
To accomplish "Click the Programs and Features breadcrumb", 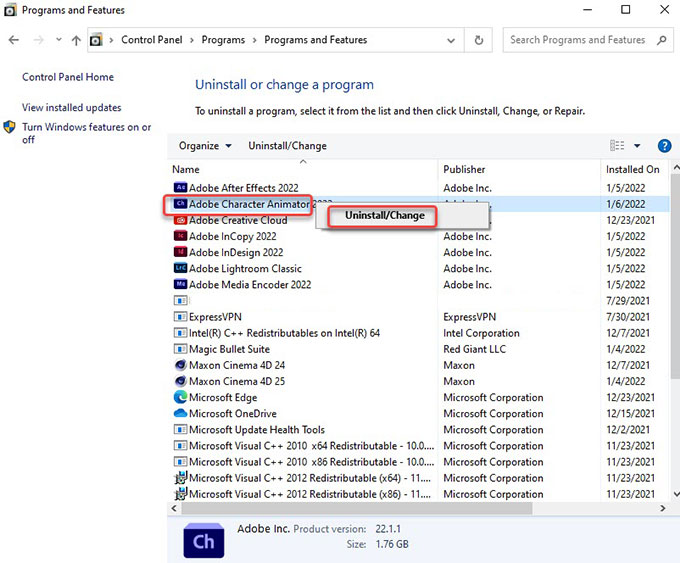I will tap(315, 40).
